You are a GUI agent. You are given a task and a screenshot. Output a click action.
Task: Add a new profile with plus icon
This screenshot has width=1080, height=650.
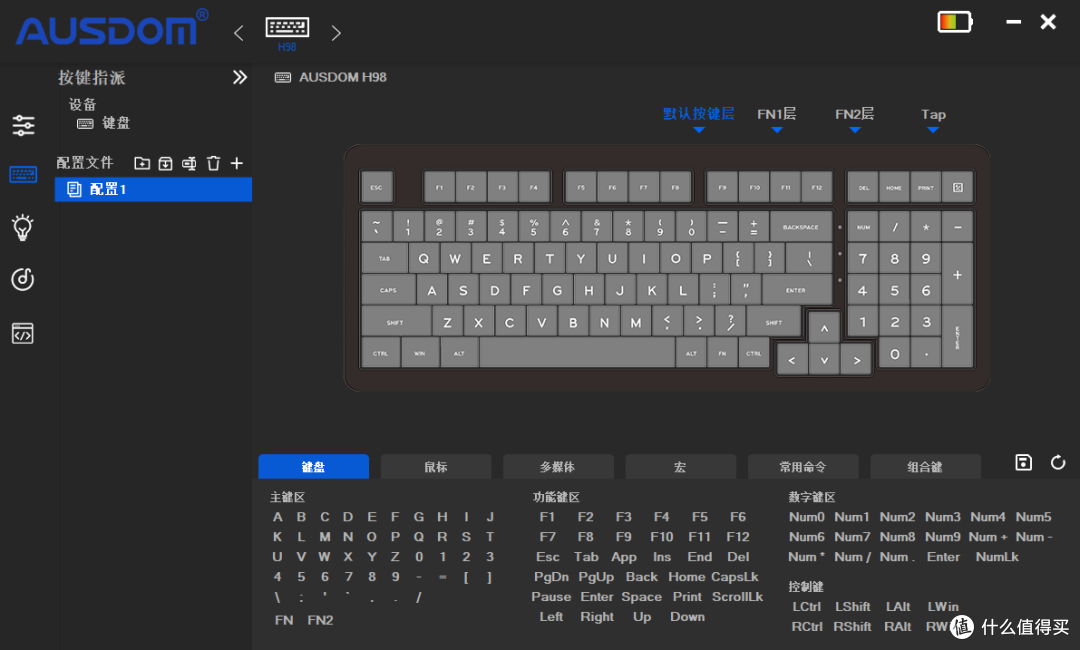(237, 163)
